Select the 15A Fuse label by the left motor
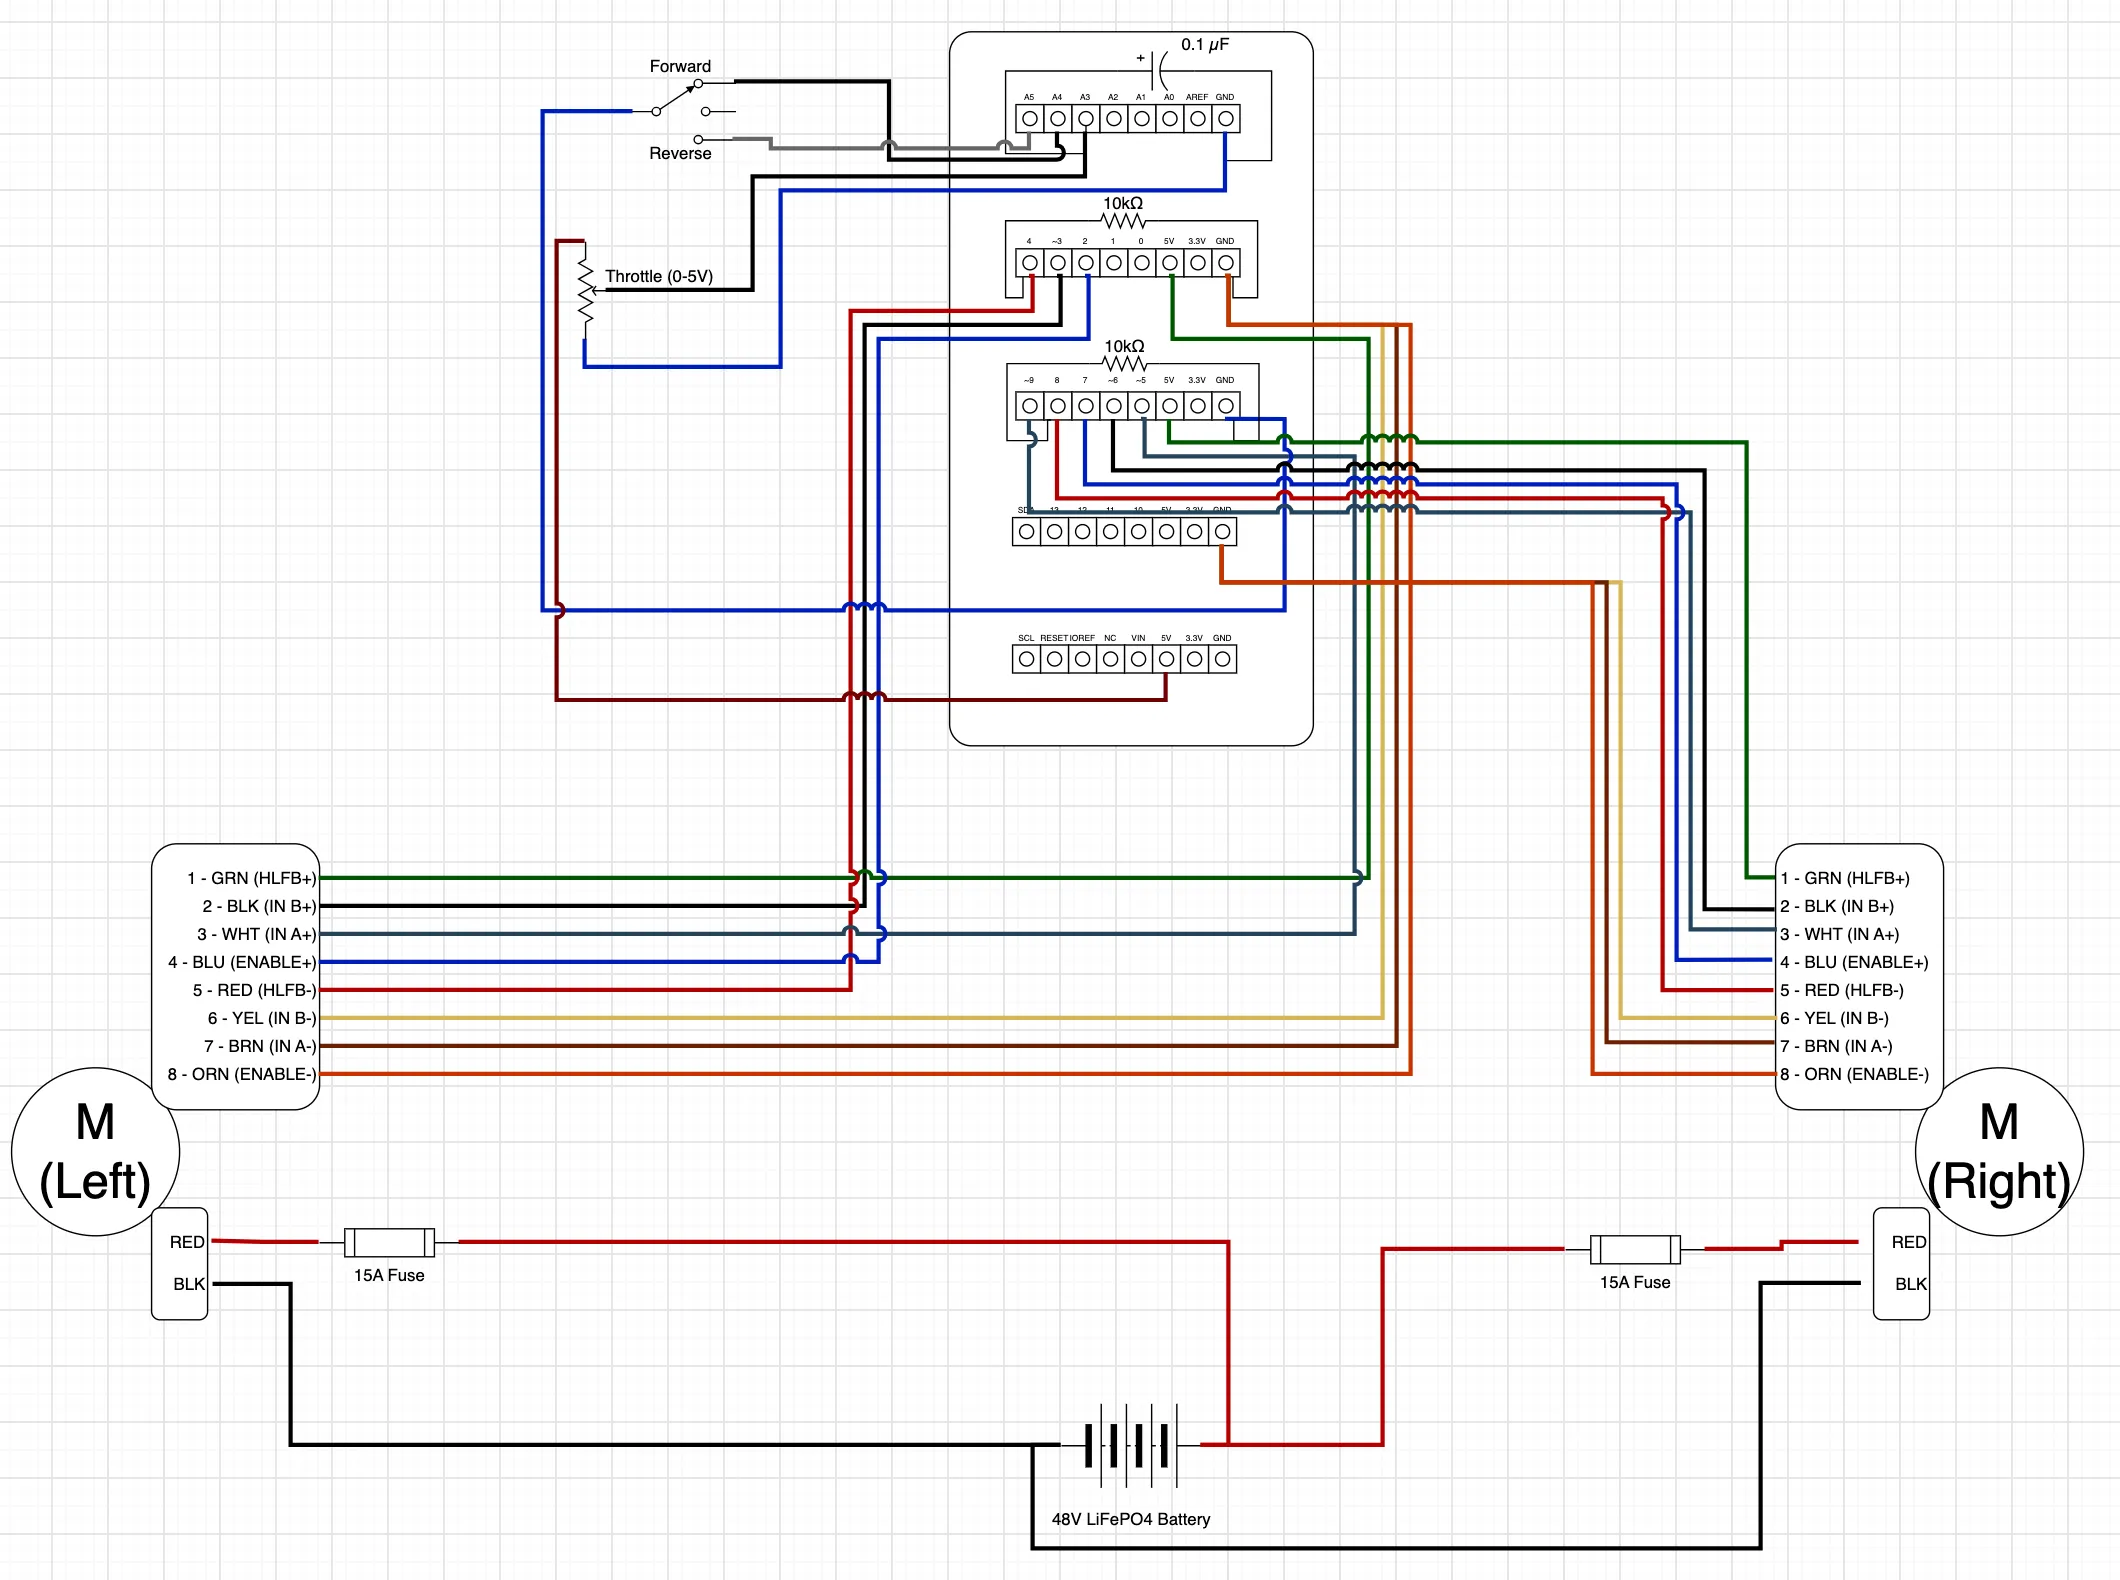 click(389, 1275)
